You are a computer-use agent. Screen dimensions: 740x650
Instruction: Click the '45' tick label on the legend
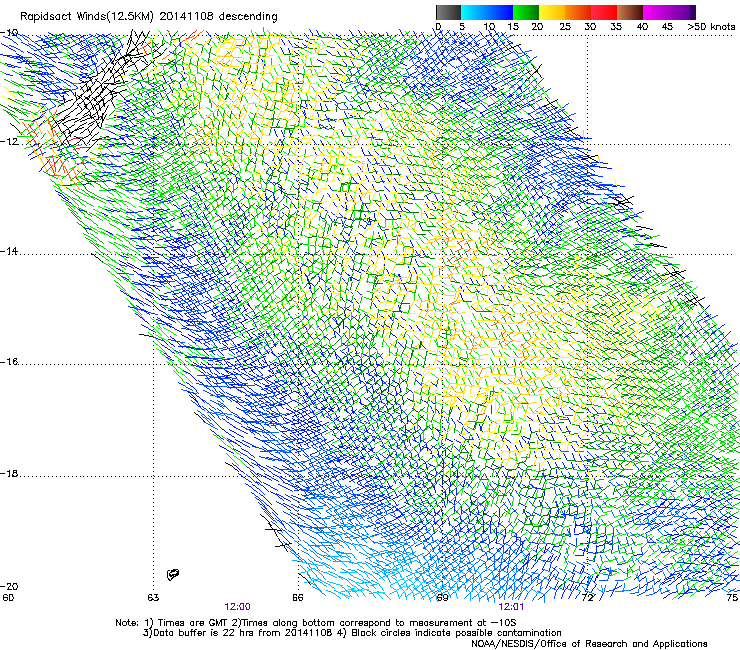[667, 26]
